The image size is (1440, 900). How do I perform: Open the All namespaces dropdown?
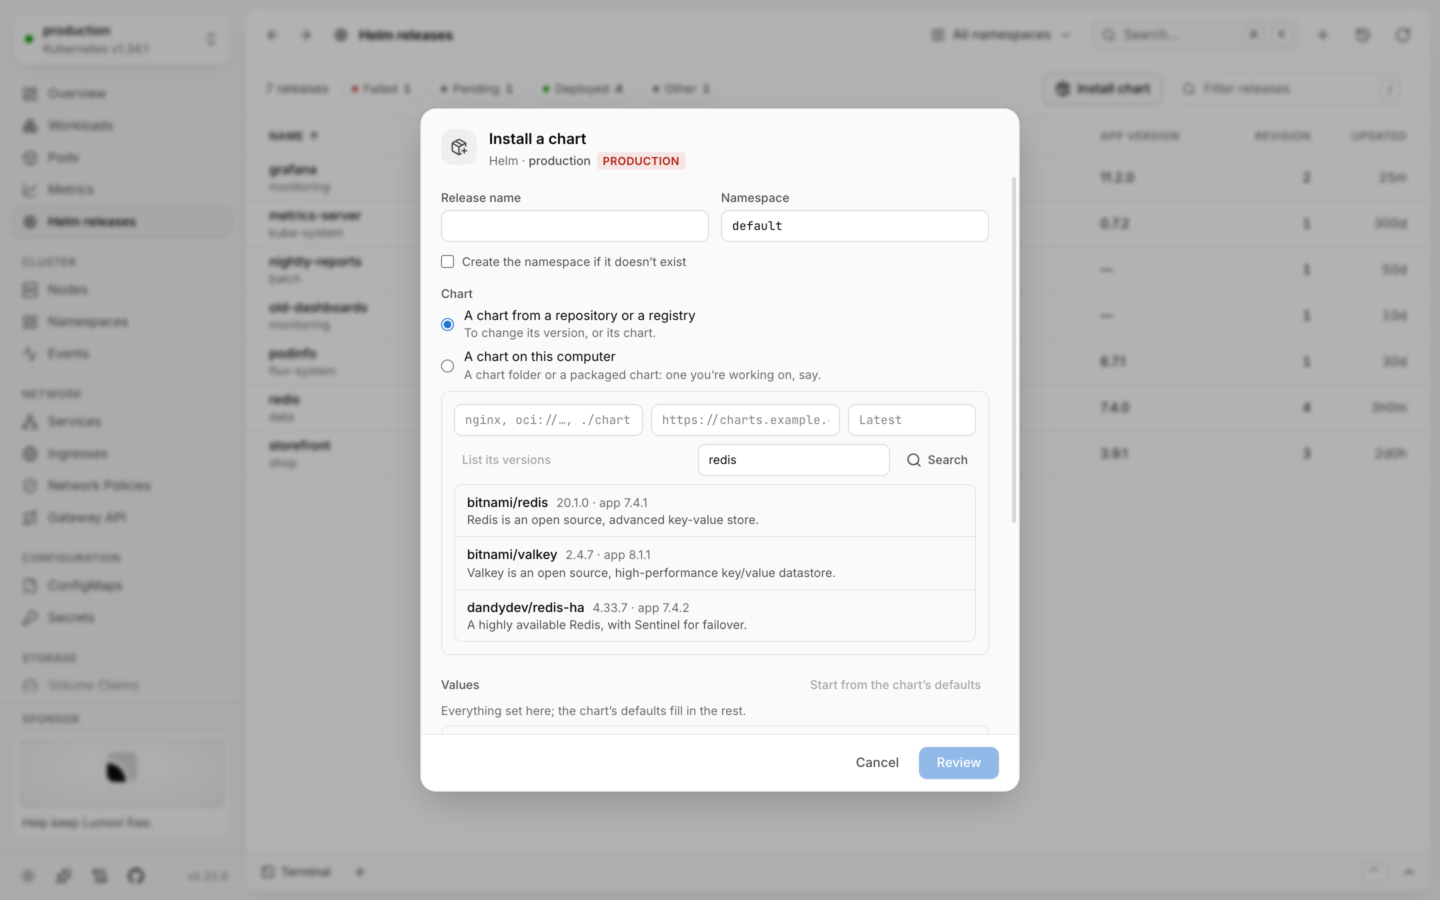click(1001, 35)
